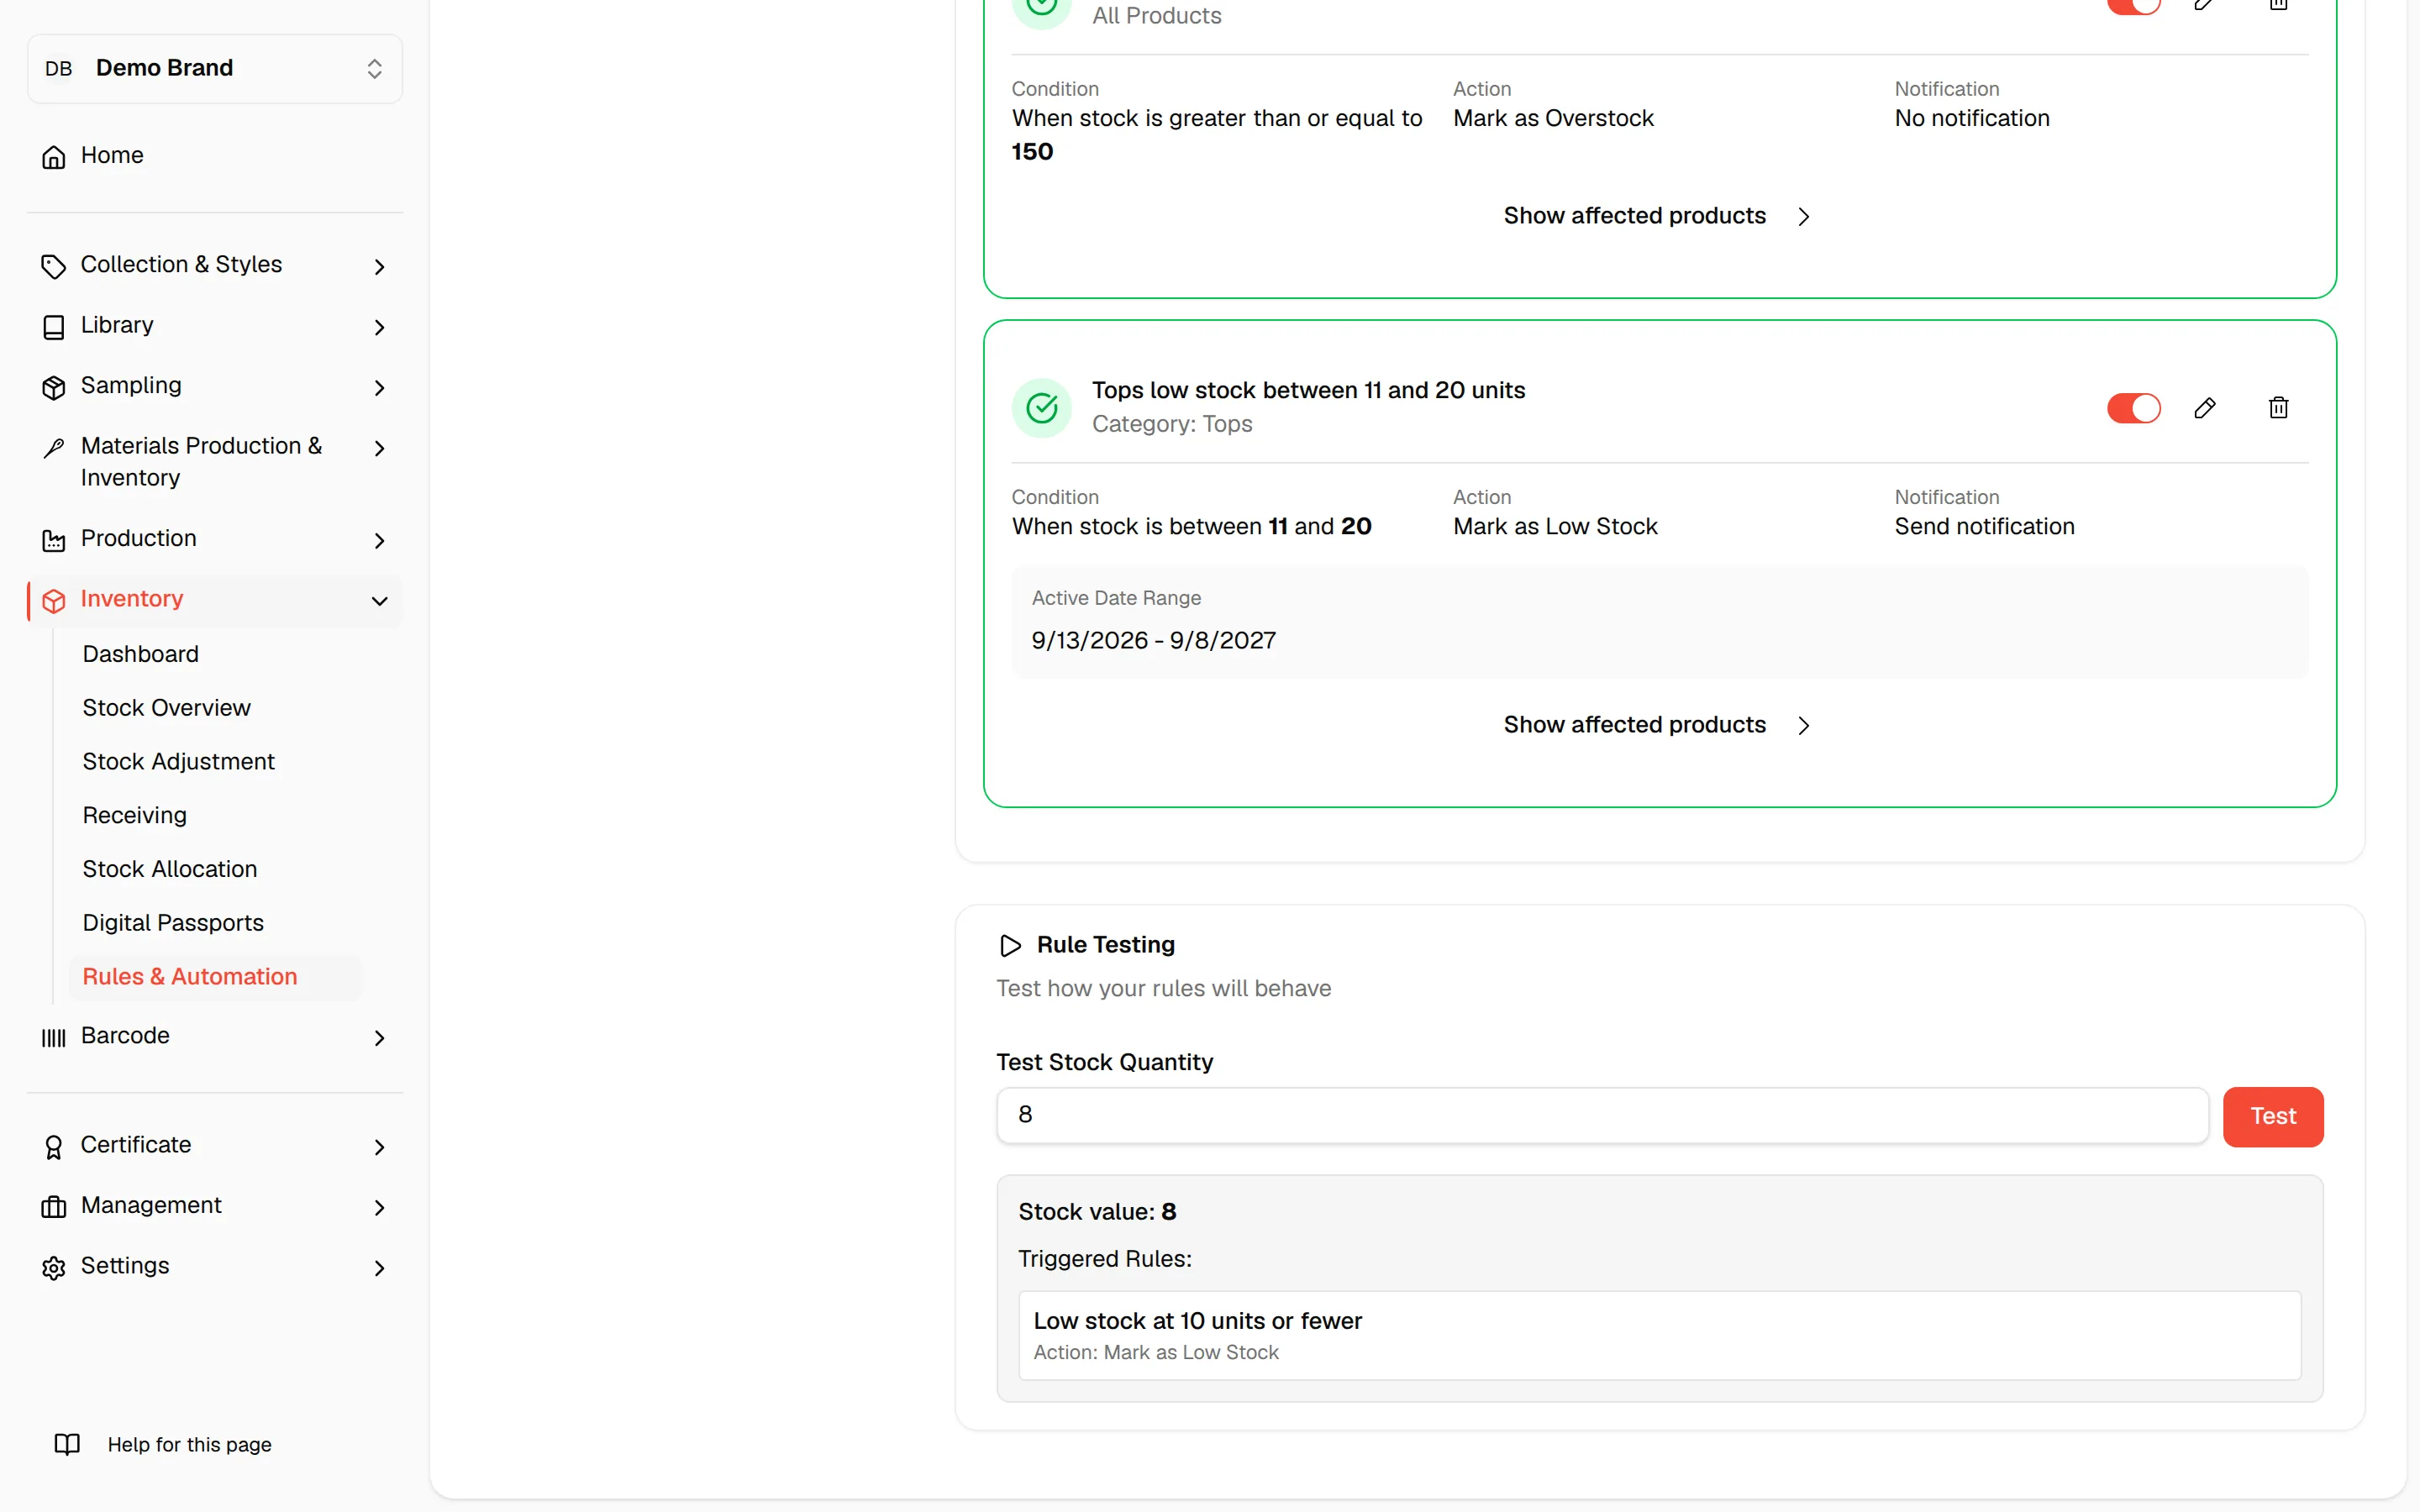
Task: Toggle the All Products overstock rule switch
Action: tap(2133, 5)
